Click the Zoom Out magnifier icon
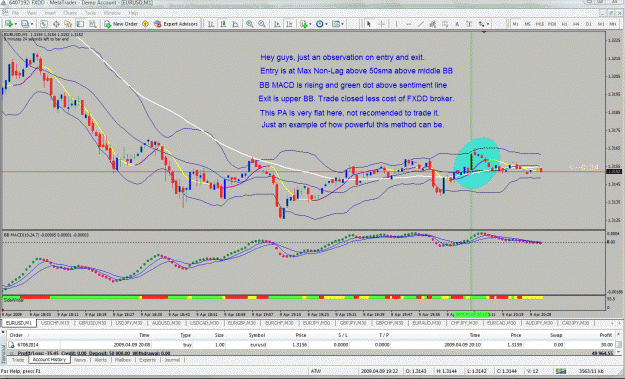The image size is (625, 379). (x=262, y=24)
